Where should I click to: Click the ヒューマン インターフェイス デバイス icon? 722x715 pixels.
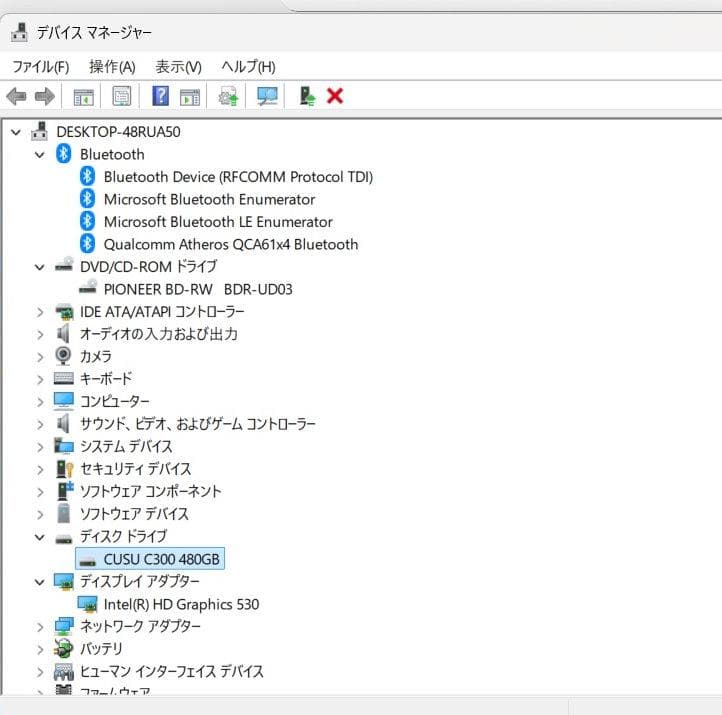(x=64, y=671)
